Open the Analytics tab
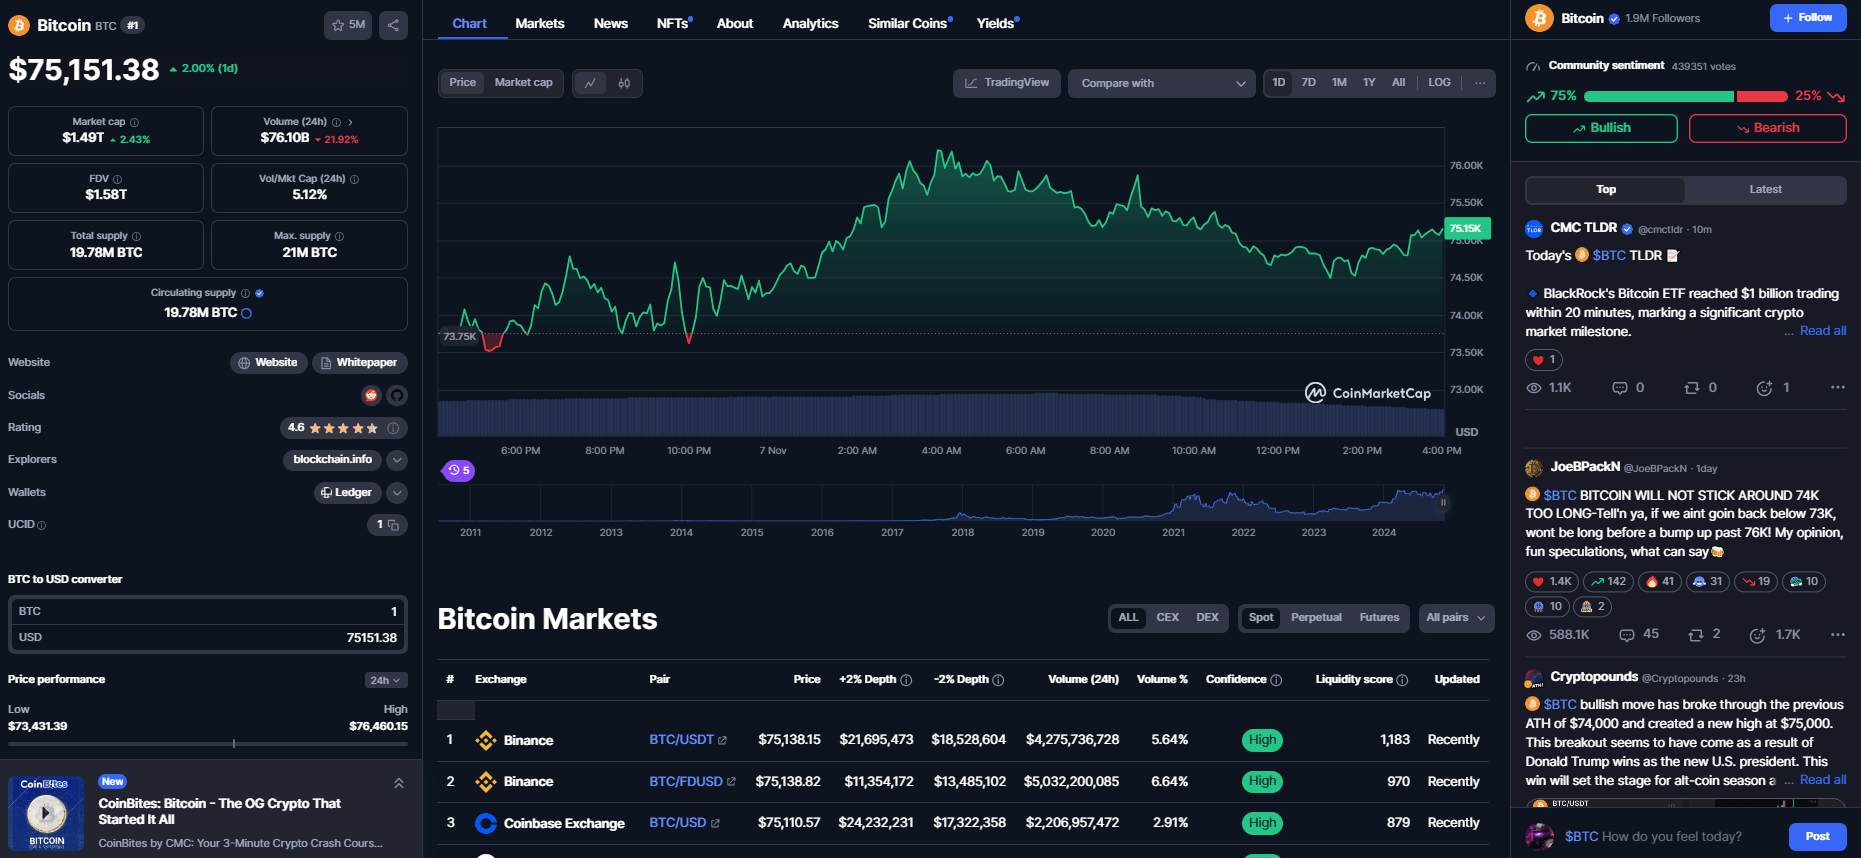This screenshot has height=858, width=1861. click(810, 23)
